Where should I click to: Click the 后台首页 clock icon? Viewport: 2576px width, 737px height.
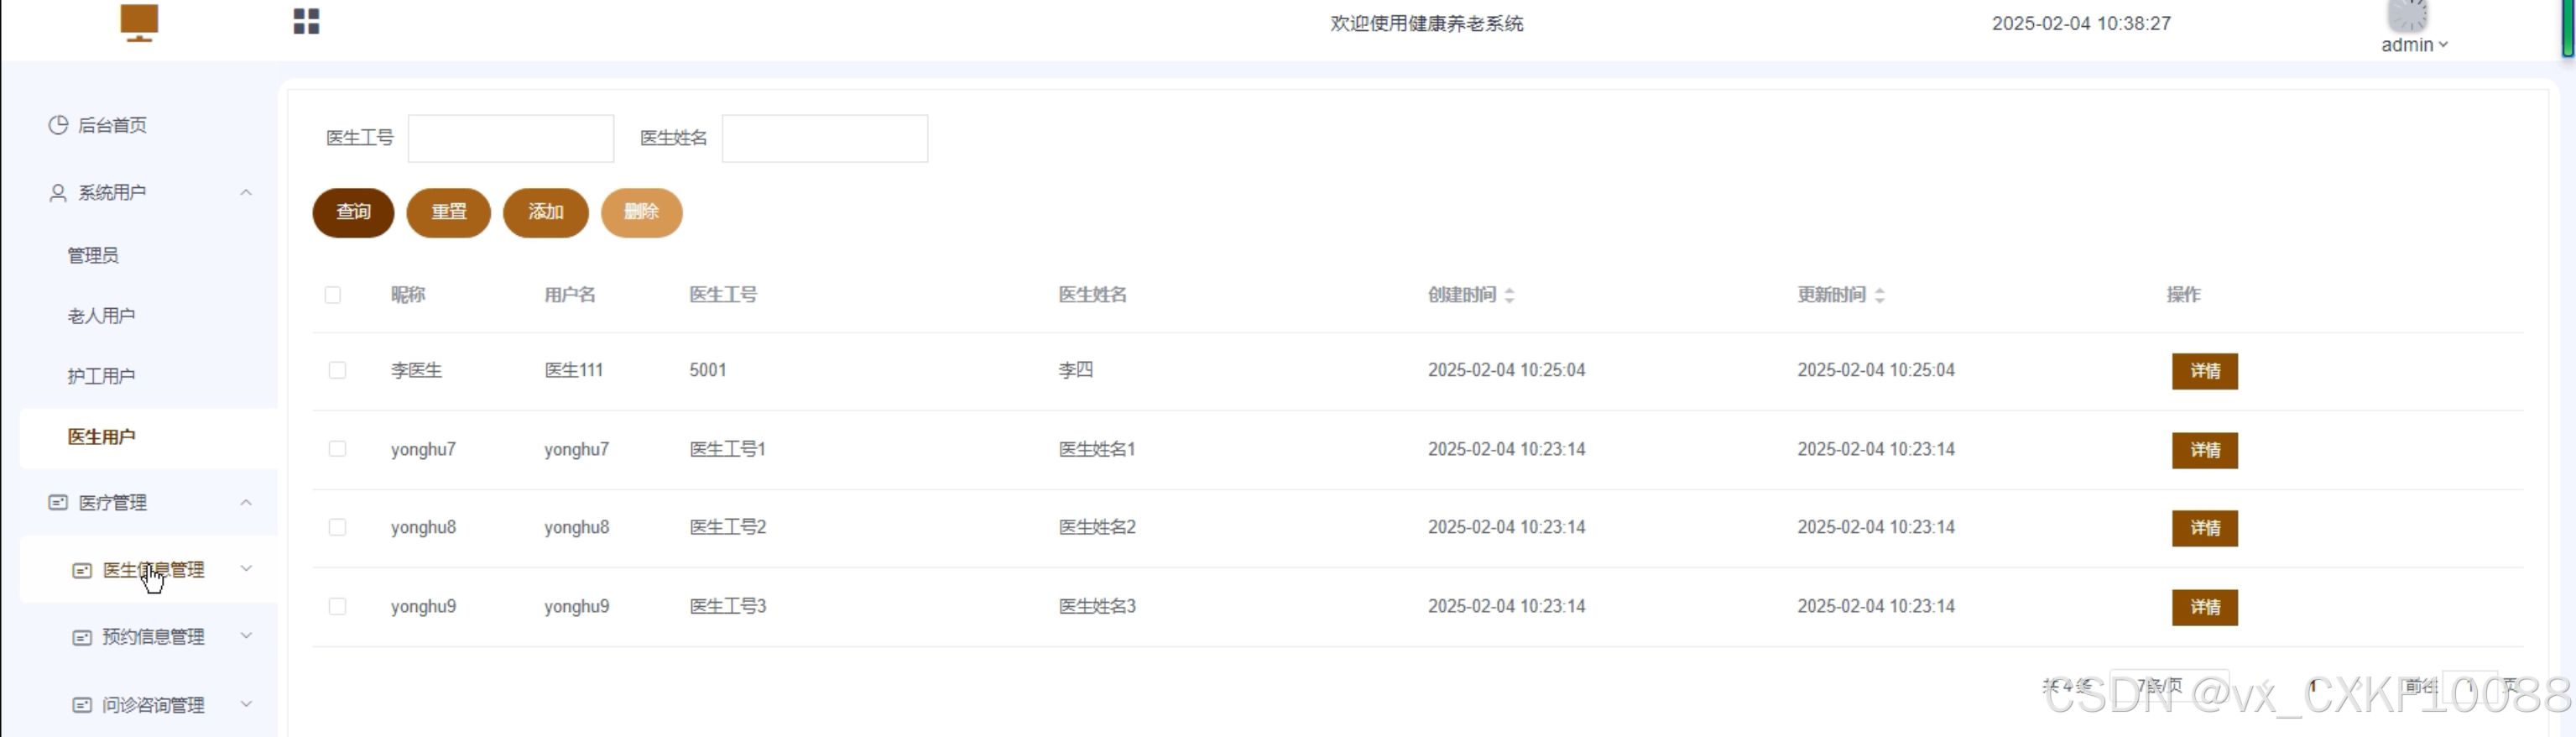coord(58,125)
